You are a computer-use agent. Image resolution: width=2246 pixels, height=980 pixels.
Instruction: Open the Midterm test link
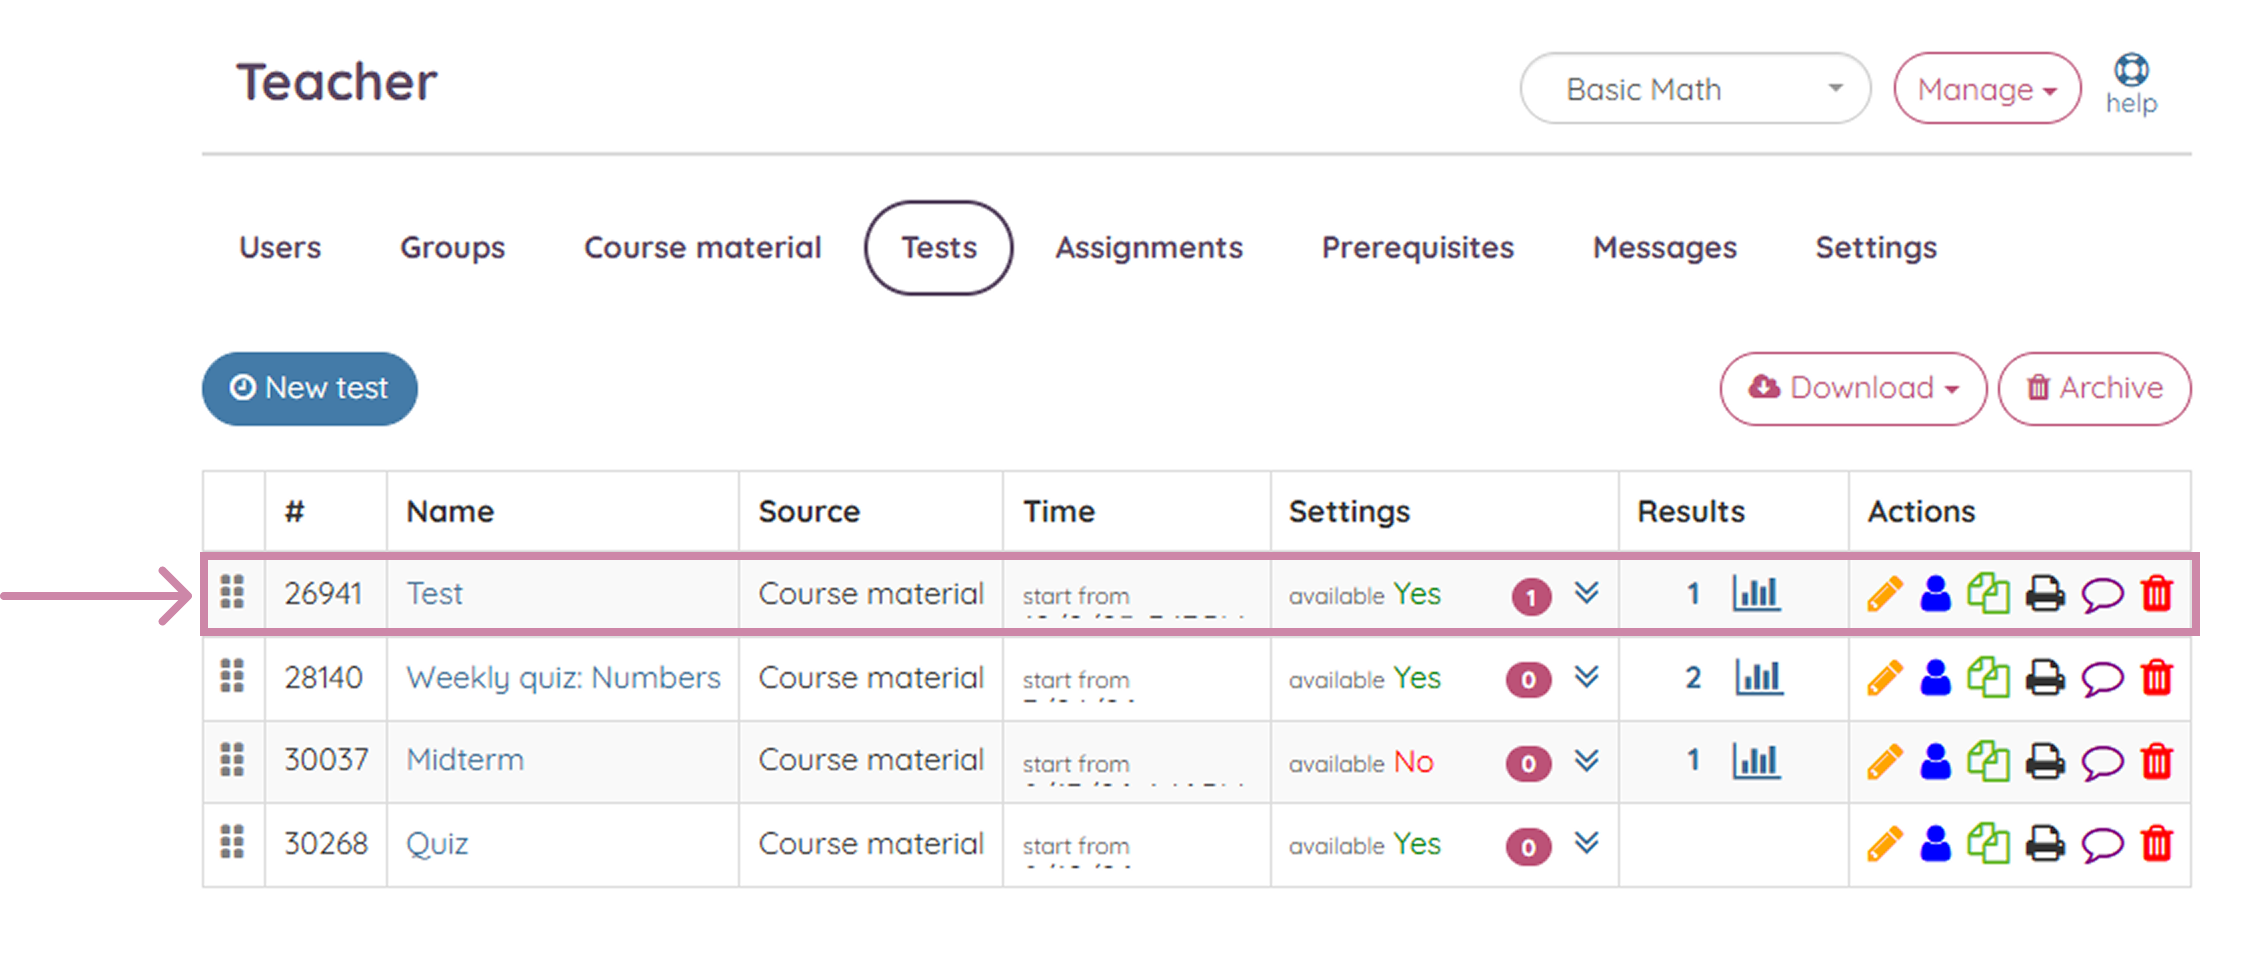coord(465,760)
